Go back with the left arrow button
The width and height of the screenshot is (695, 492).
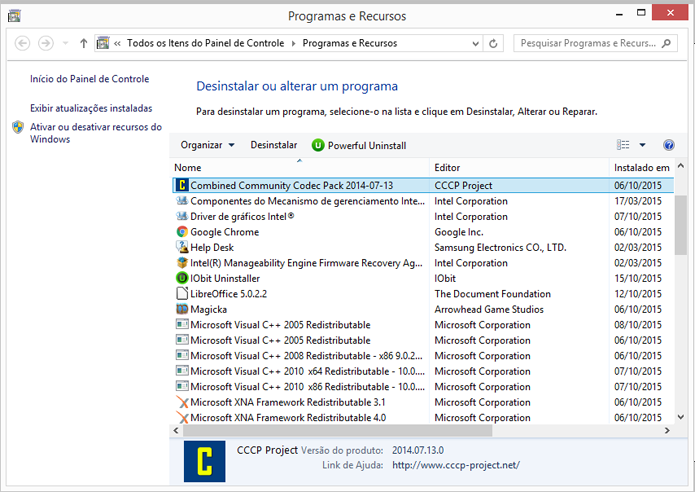click(22, 43)
